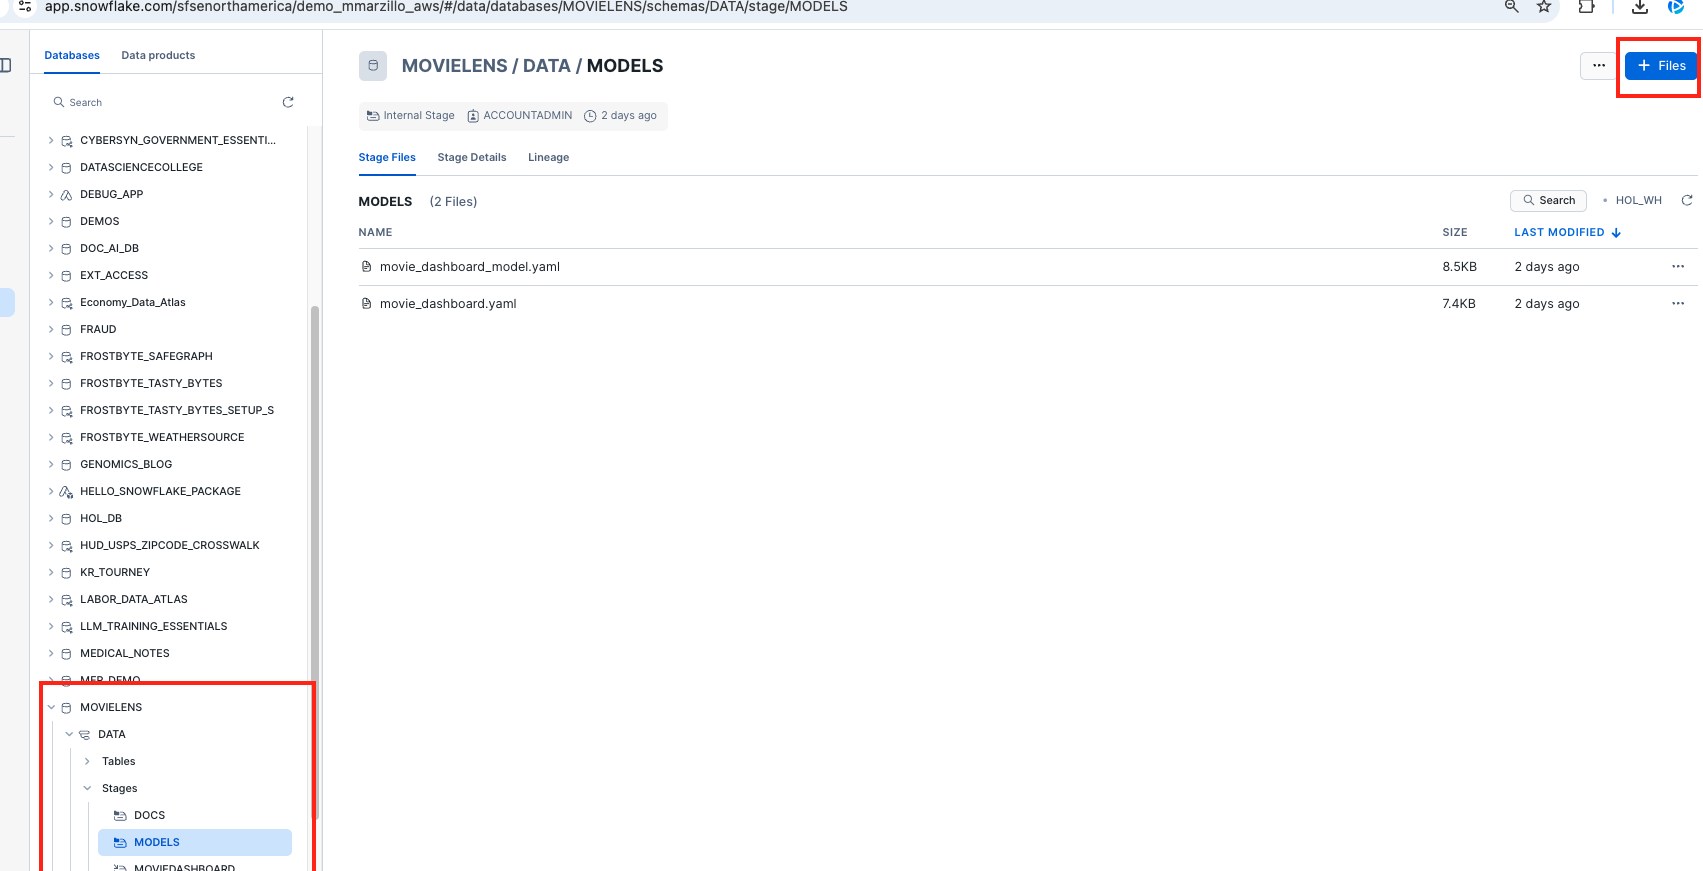Collapse the Stages folder

[x=87, y=789]
